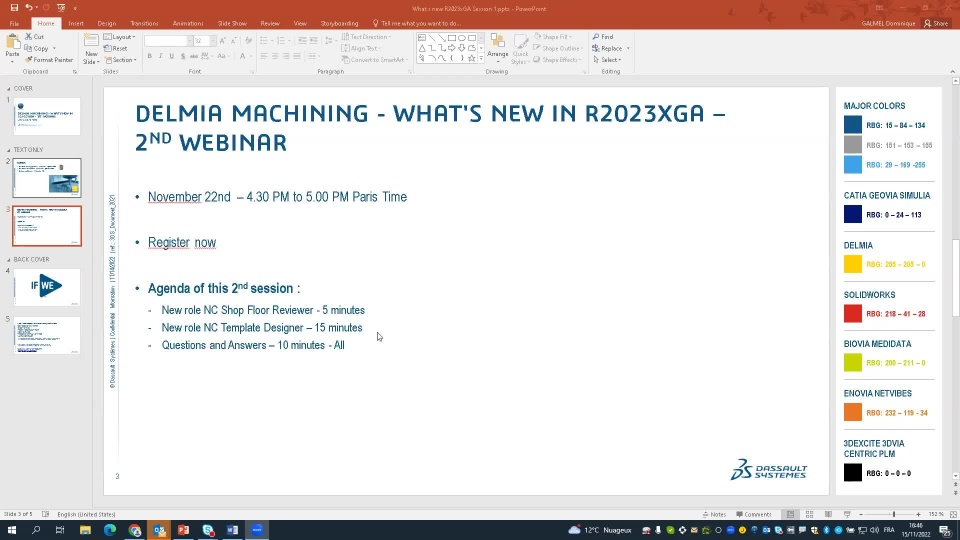The image size is (960, 540).
Task: Toggle Notes pane in status bar
Action: pyautogui.click(x=714, y=514)
